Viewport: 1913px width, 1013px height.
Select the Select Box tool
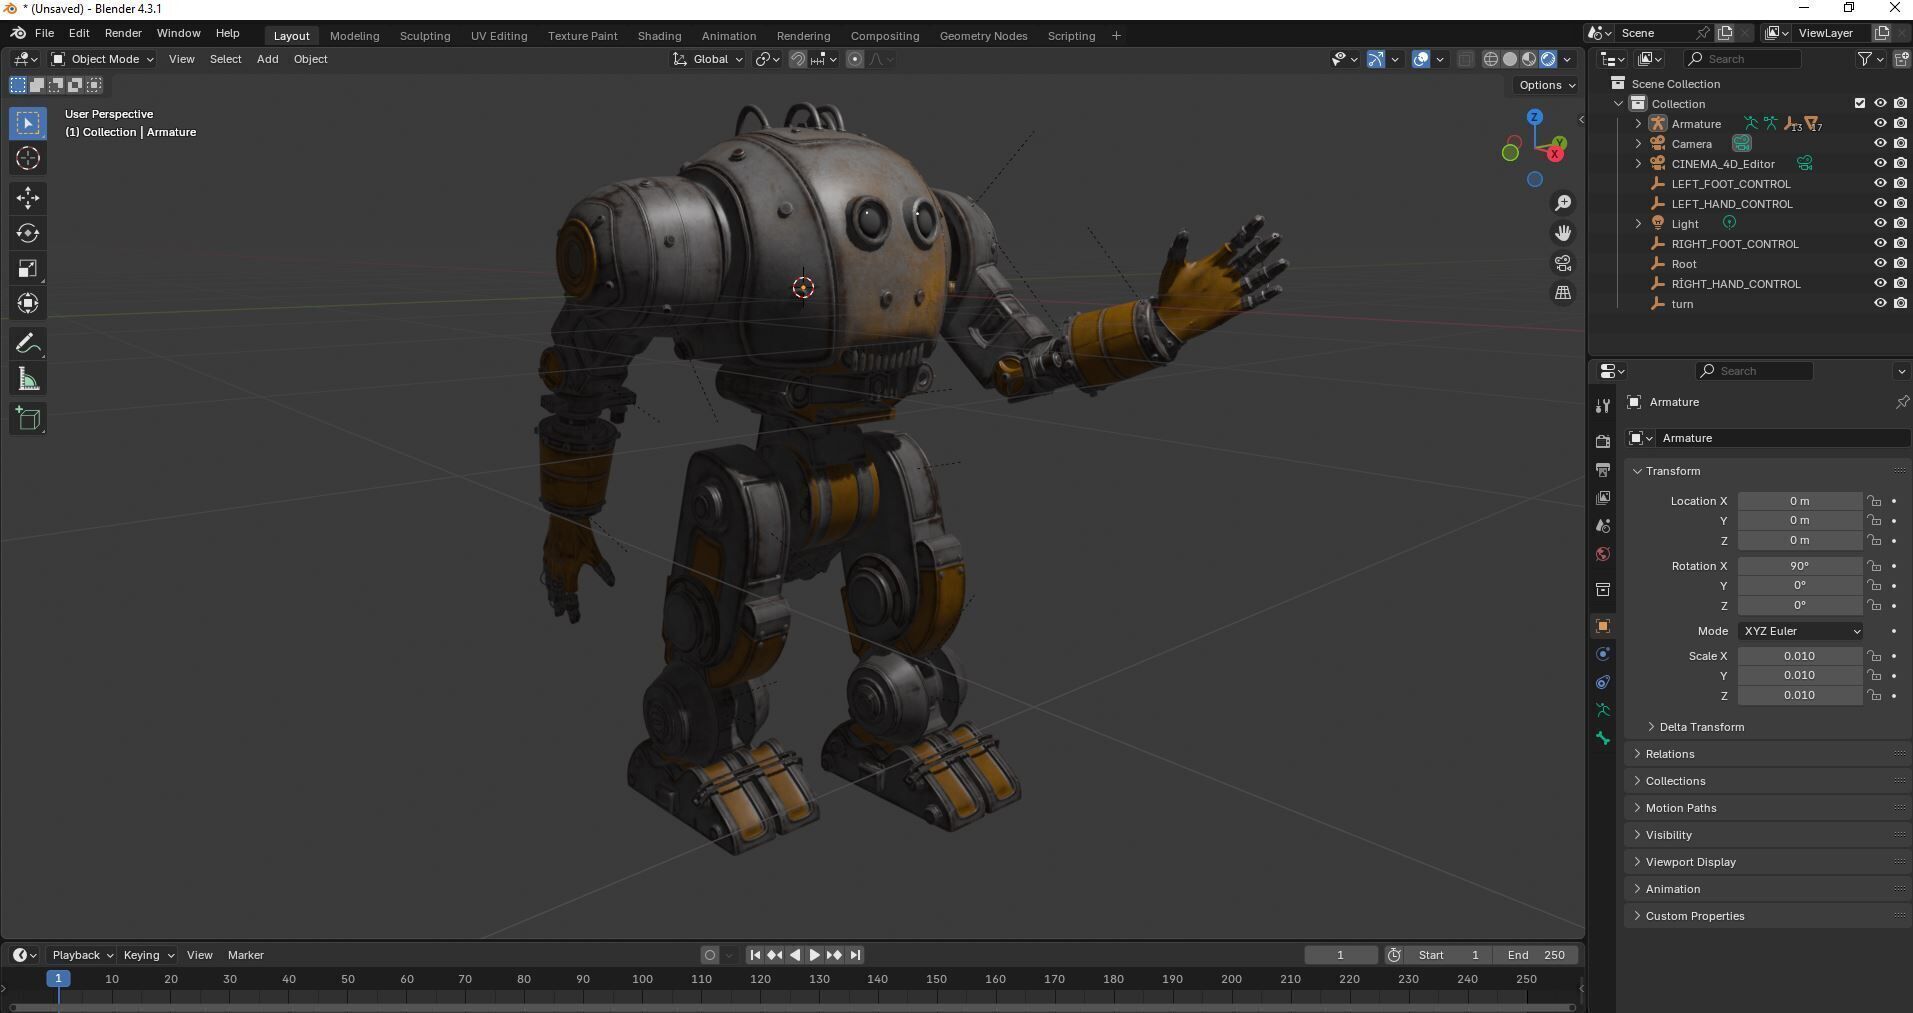coord(28,124)
